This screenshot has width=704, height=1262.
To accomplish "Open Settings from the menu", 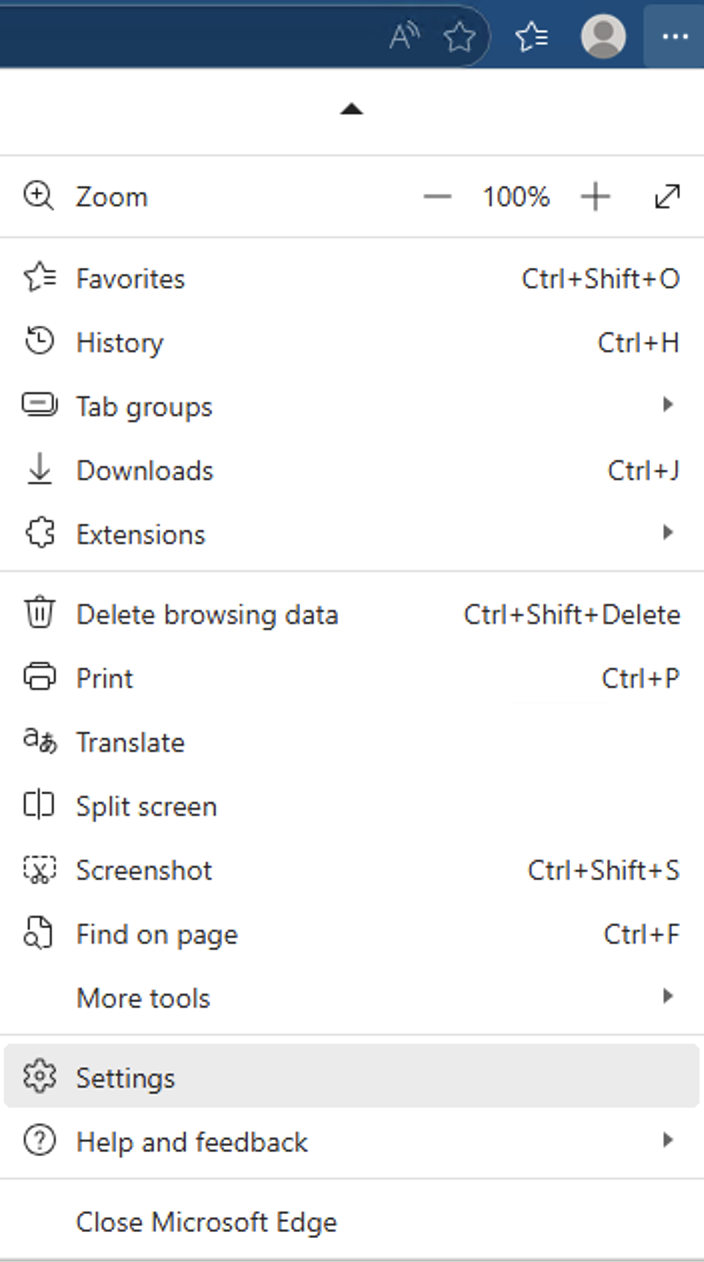I will pos(125,1077).
